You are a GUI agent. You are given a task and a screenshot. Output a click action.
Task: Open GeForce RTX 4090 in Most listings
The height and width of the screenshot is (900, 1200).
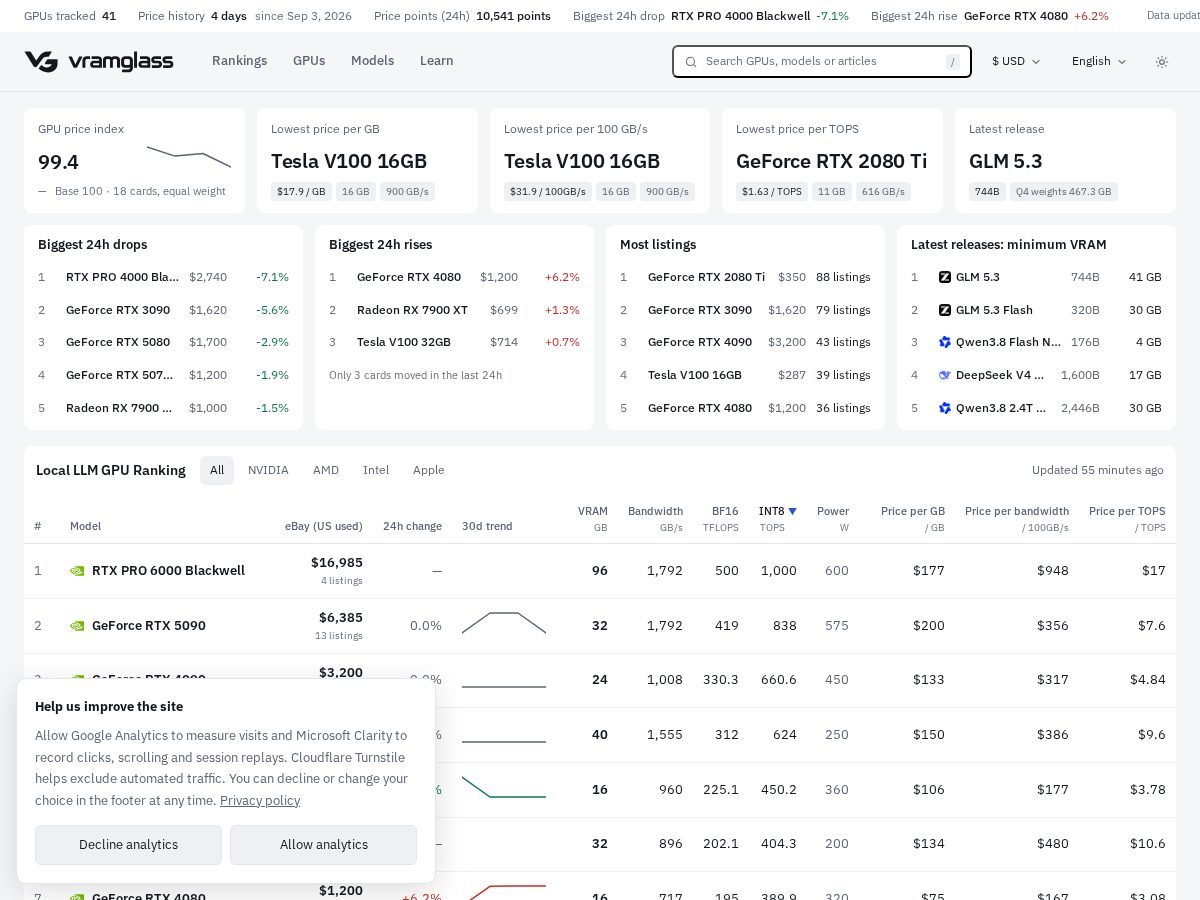(700, 342)
